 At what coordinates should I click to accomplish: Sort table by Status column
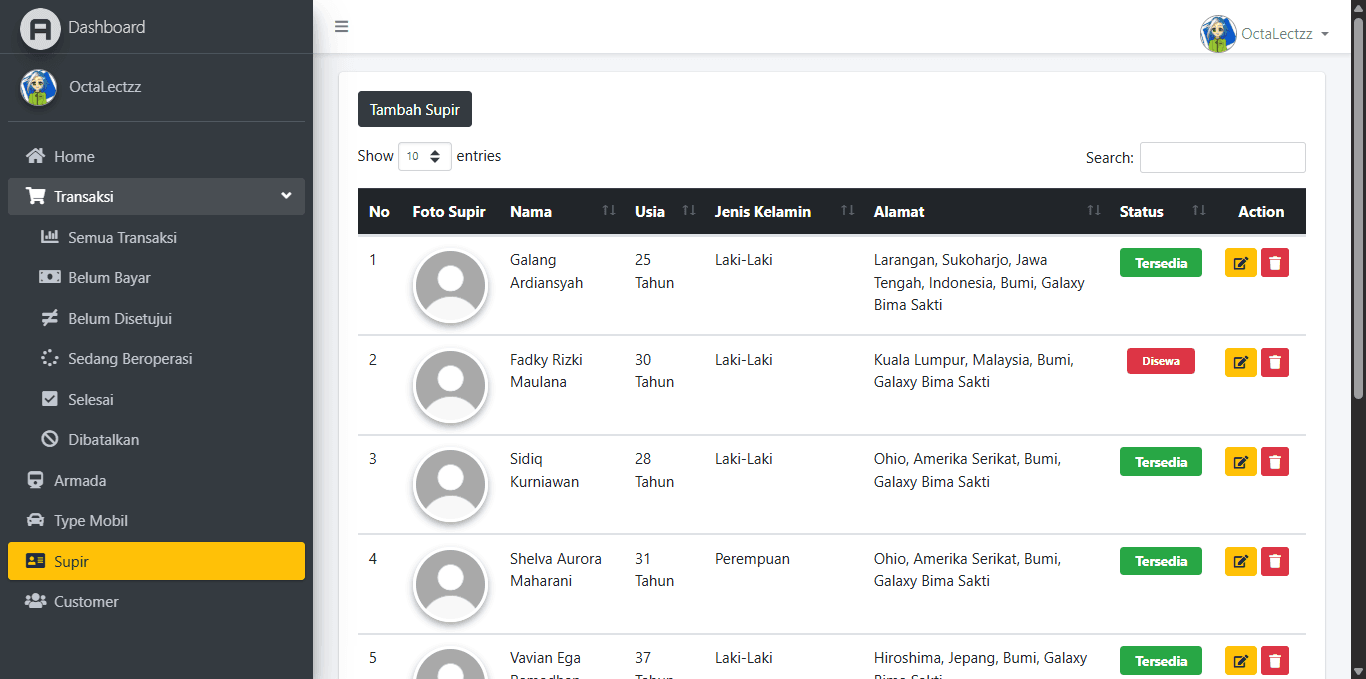[x=1162, y=211]
